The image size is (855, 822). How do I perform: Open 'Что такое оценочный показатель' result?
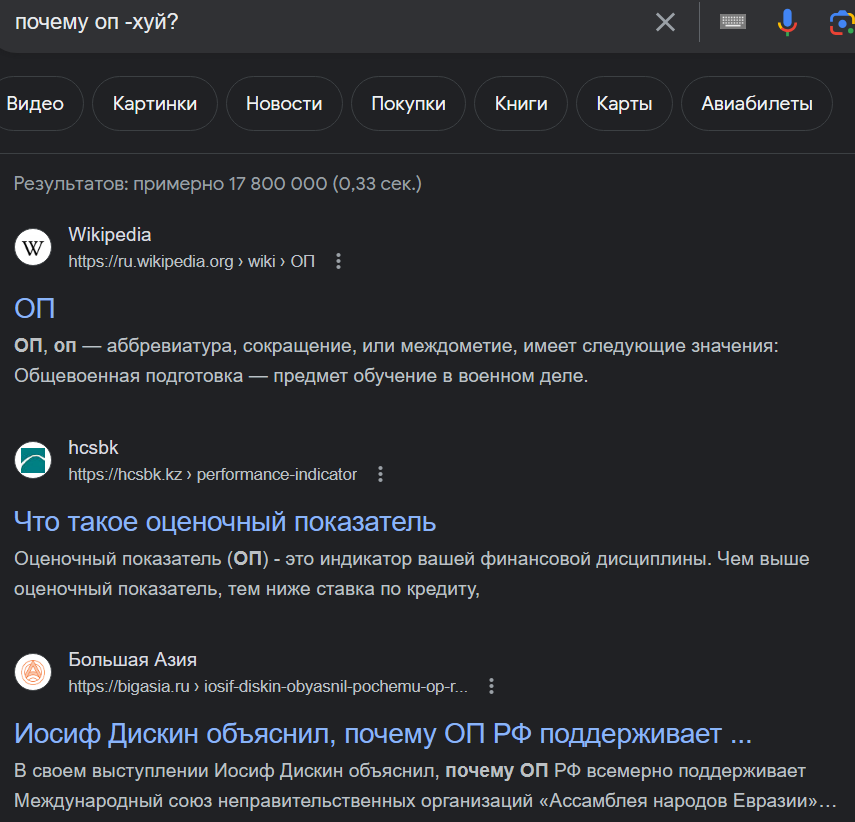pyautogui.click(x=225, y=521)
